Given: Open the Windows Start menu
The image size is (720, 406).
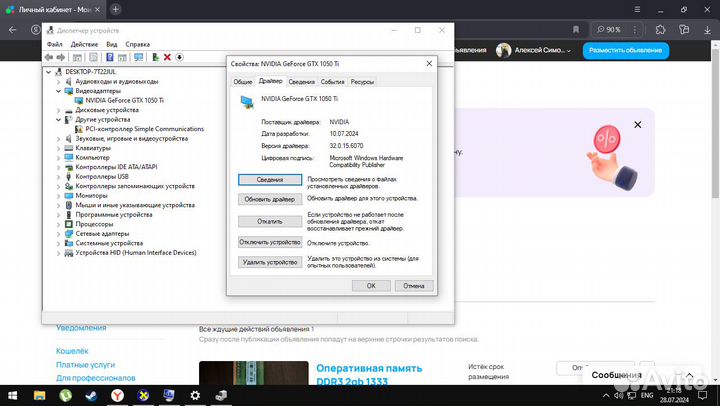Looking at the screenshot, I should (x=12, y=395).
